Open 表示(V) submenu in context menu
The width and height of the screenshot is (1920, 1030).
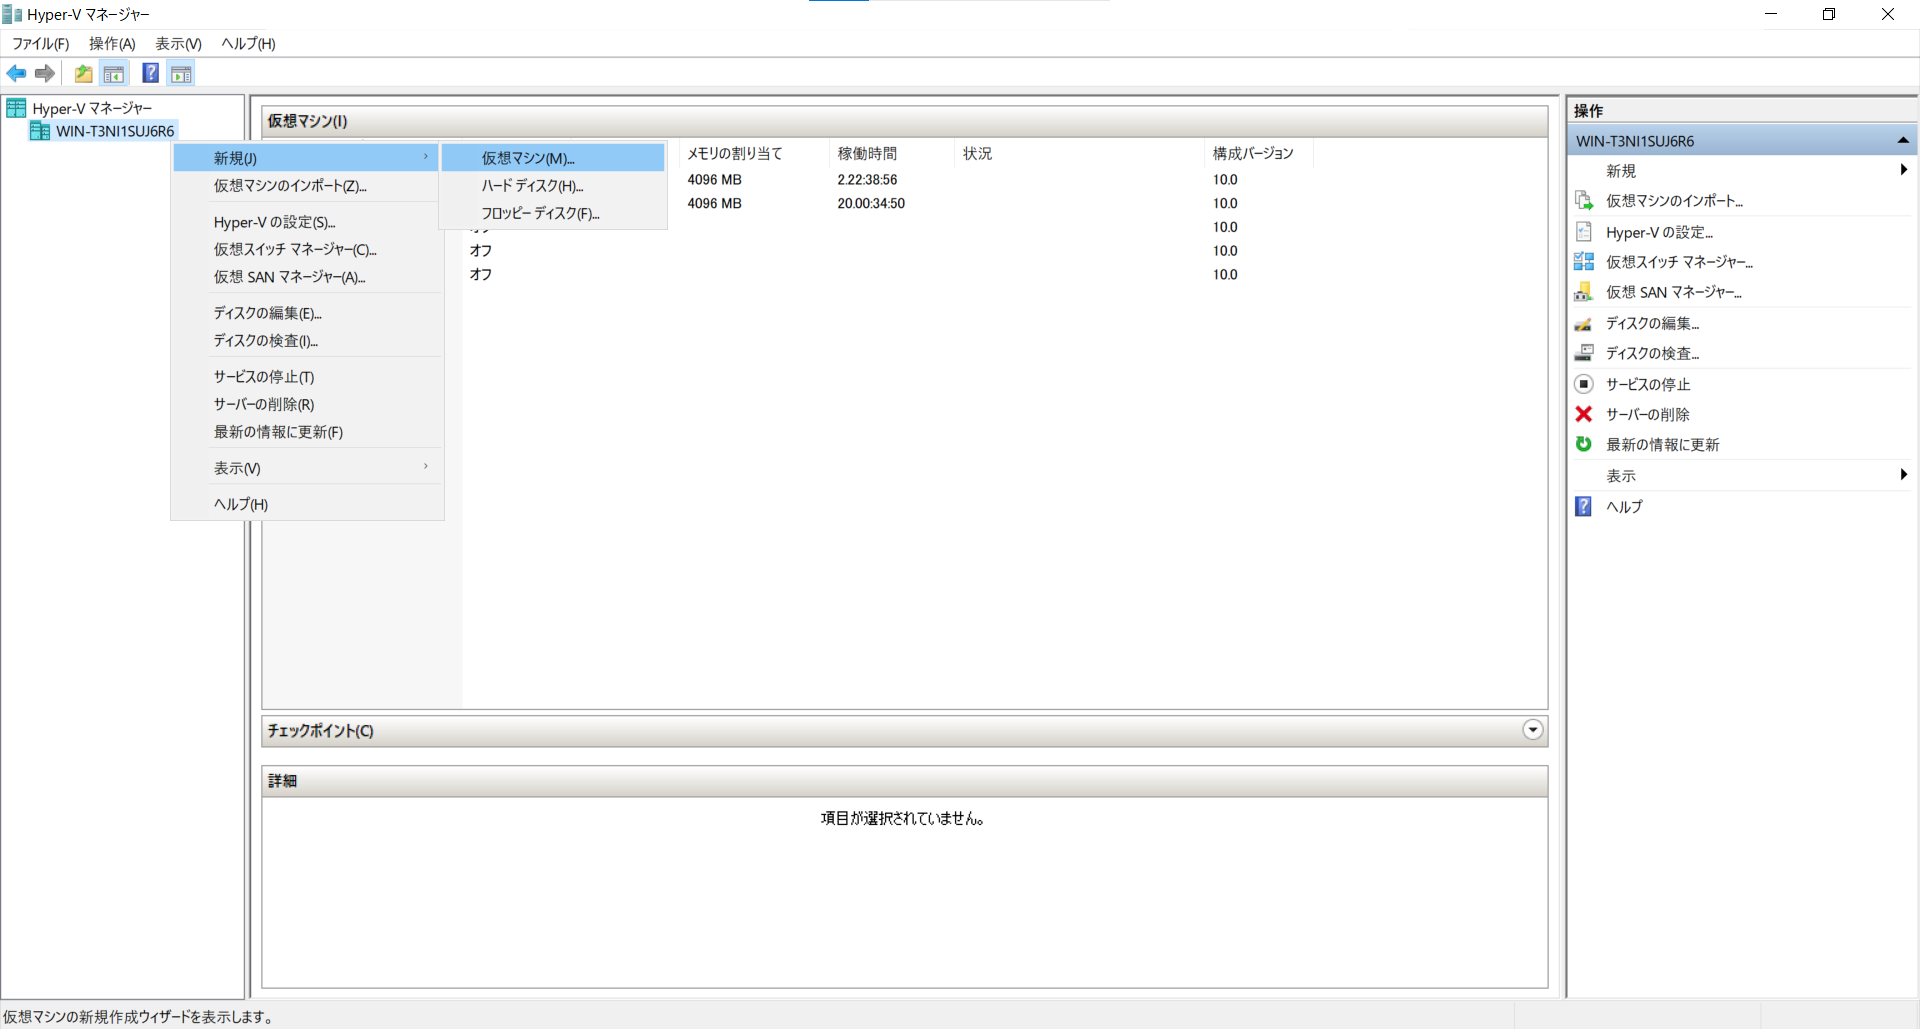click(307, 468)
